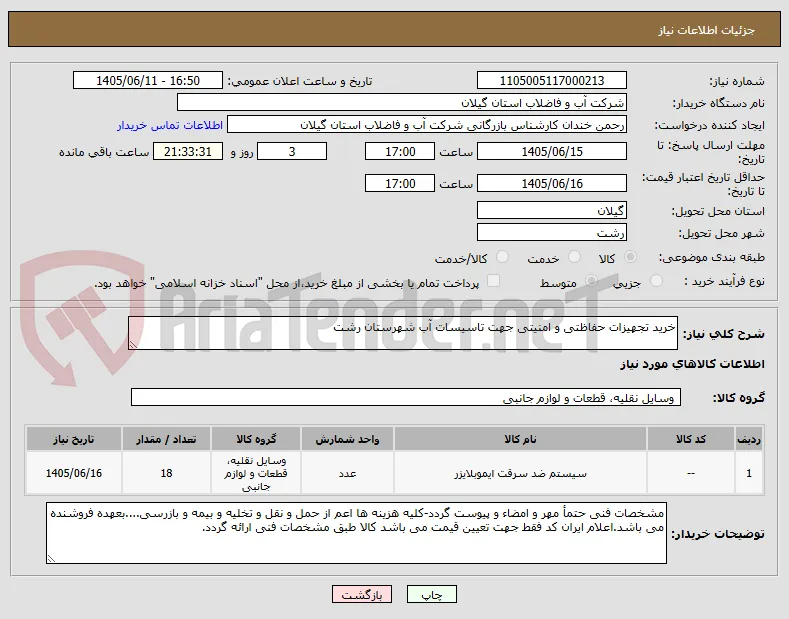This screenshot has height=619, width=789.
Task: Click the شماره نیاز field 1105005117000213
Action: tap(551, 81)
